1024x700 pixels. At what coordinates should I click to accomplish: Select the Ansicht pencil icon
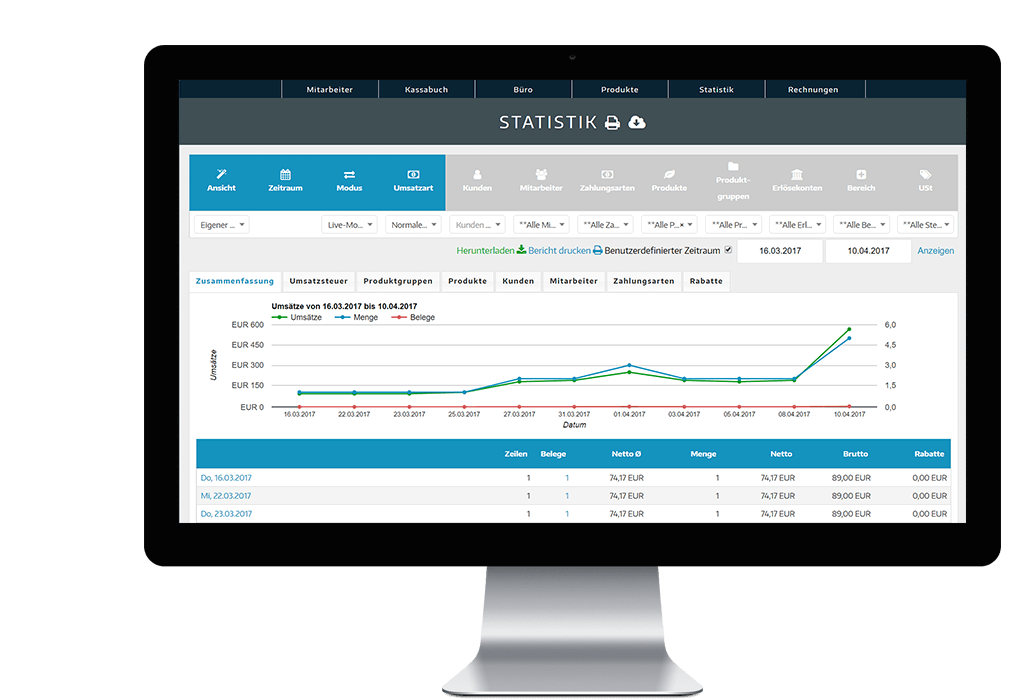222,173
